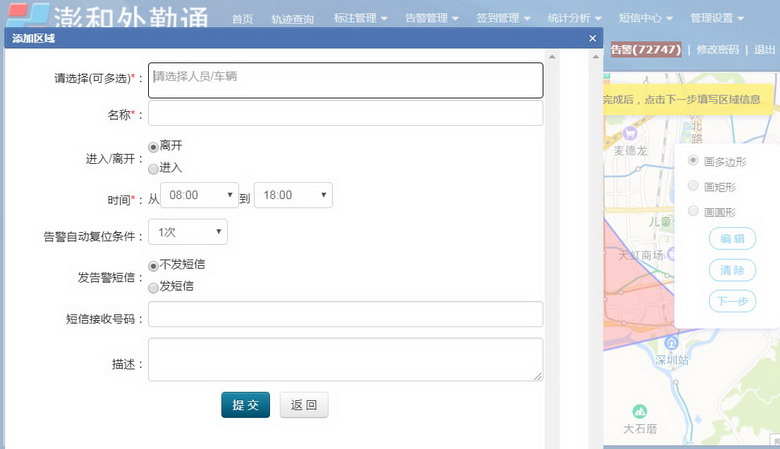Open the 1次 alarm reset dropdown
780x449 pixels.
tap(188, 232)
